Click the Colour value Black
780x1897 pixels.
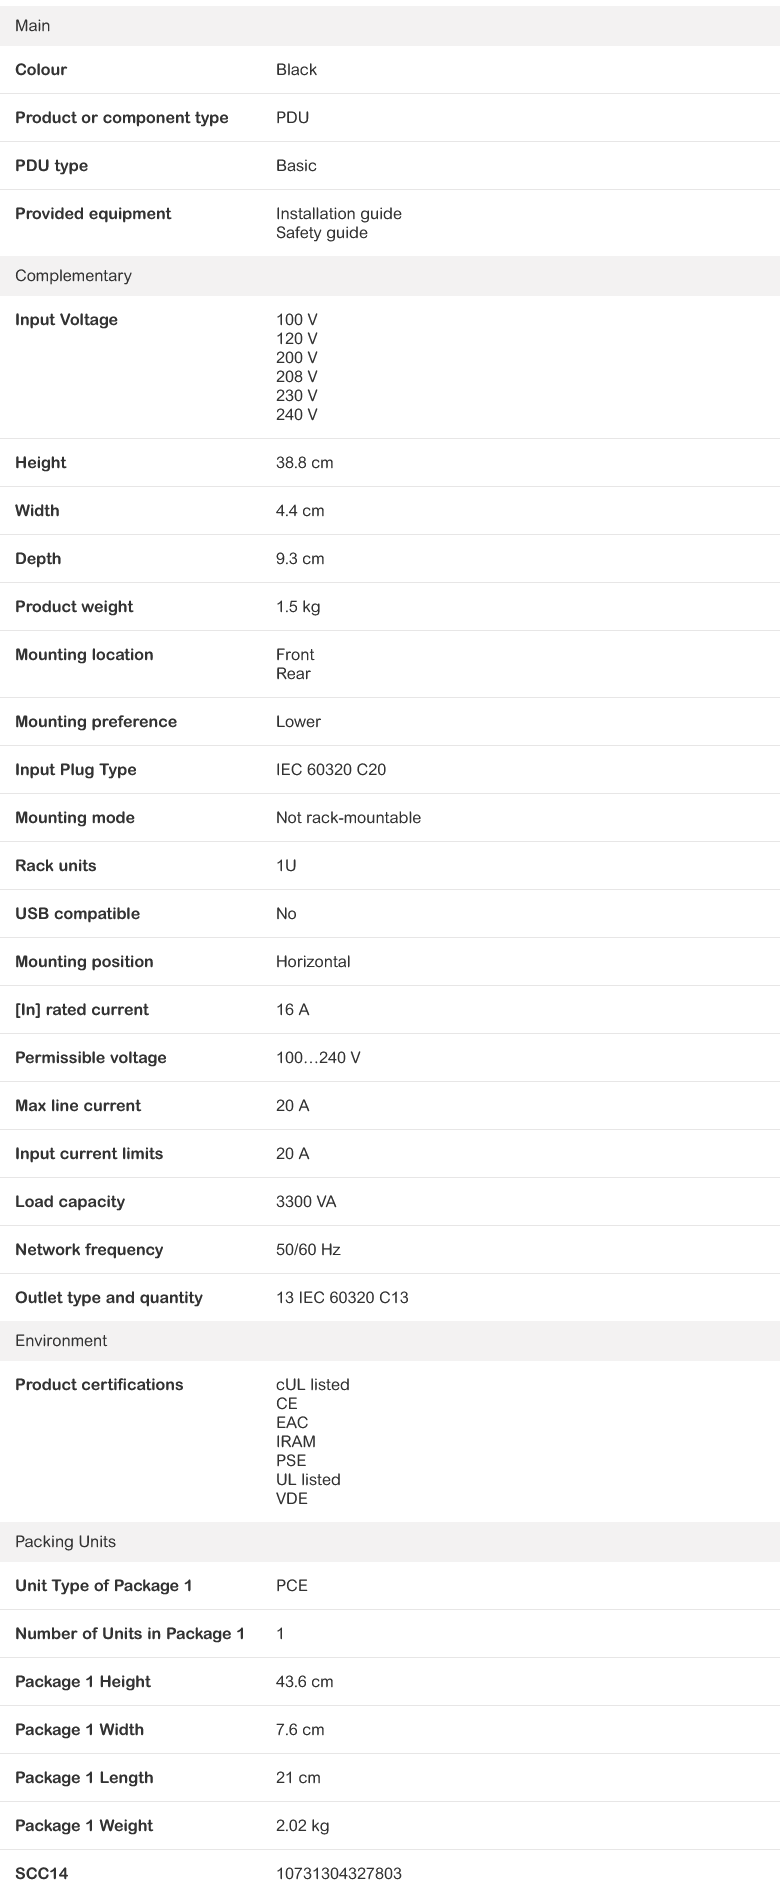296,70
